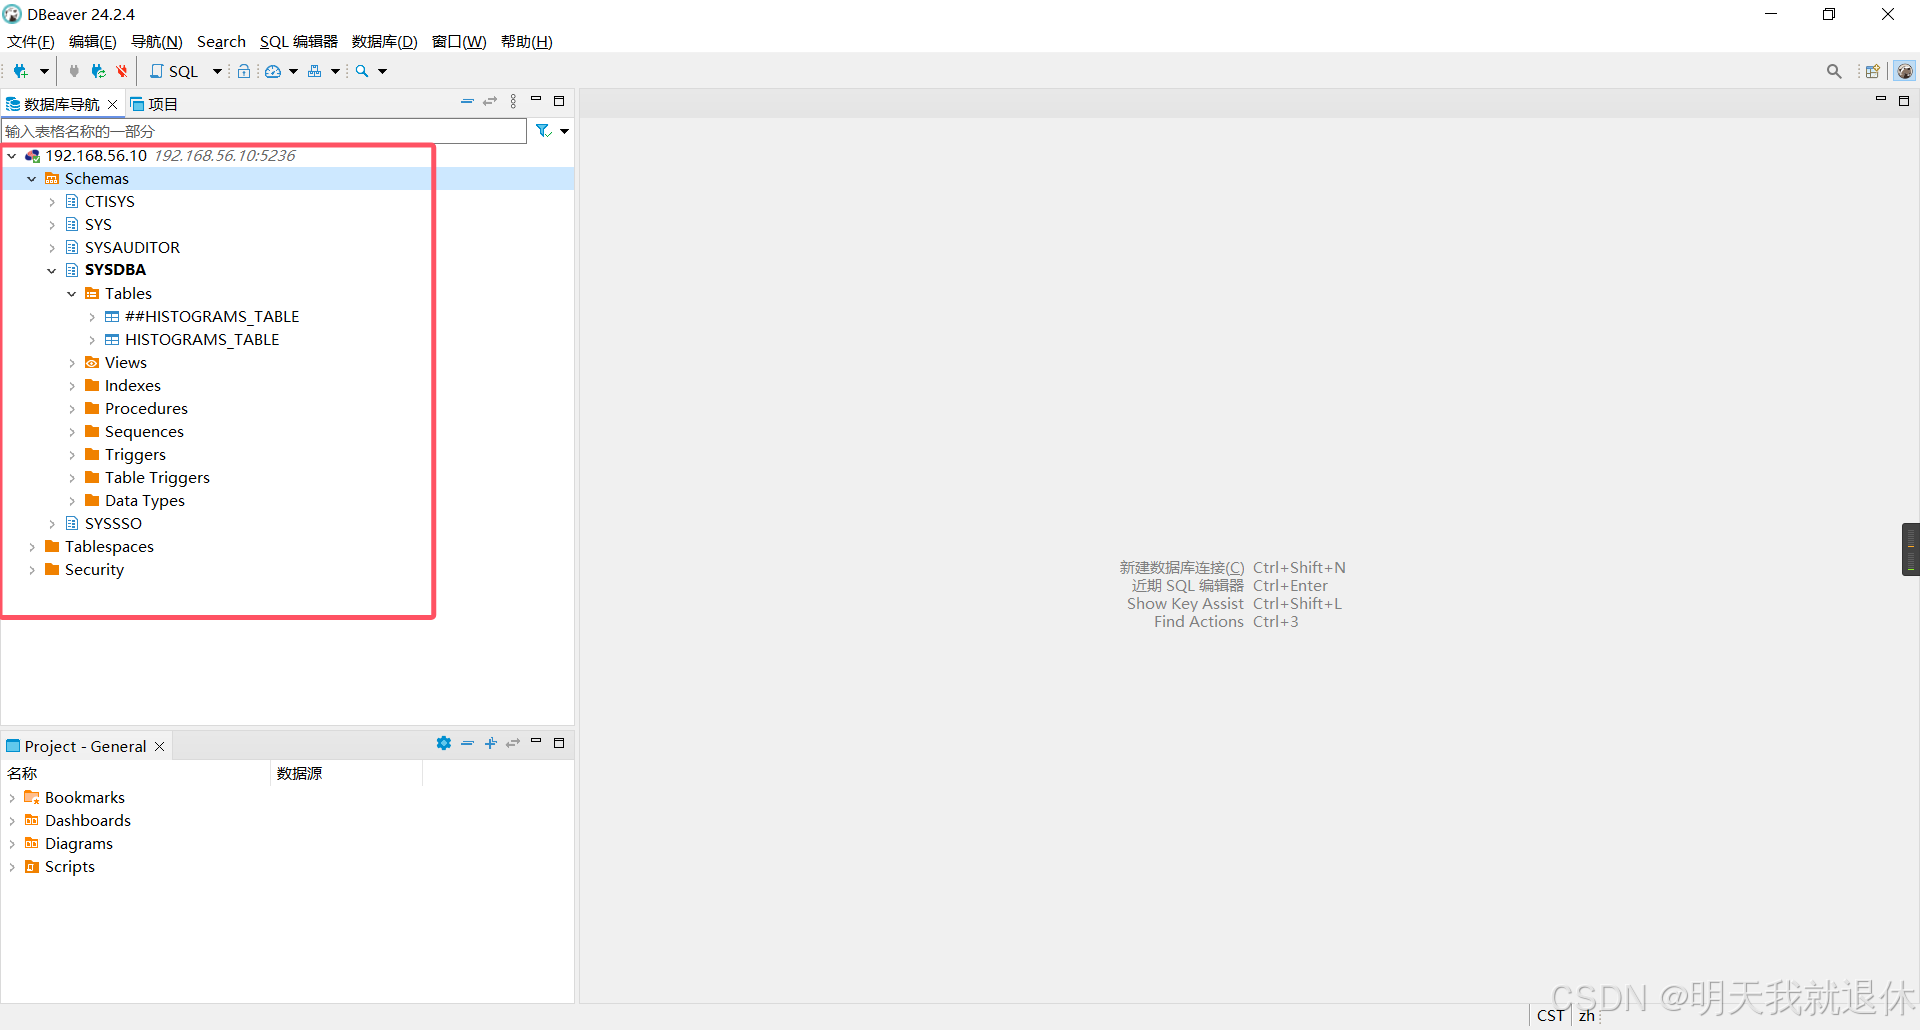The height and width of the screenshot is (1030, 1920).
Task: Open the new connection type dropdown arrow
Action: tap(44, 71)
